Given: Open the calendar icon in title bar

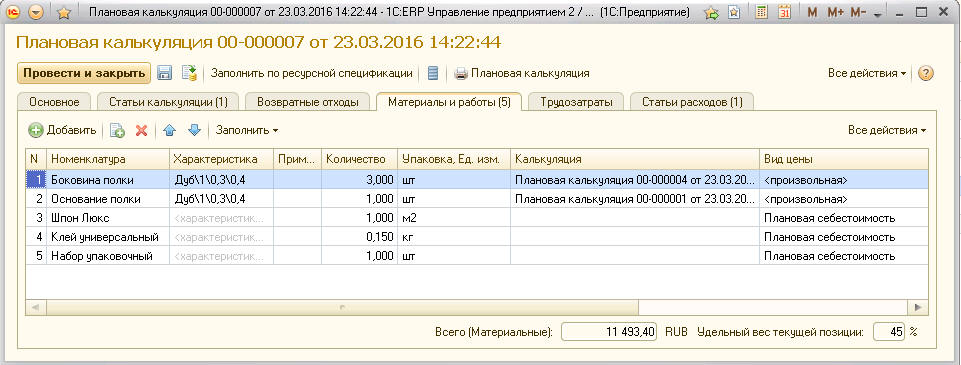Looking at the screenshot, I should pos(784,12).
